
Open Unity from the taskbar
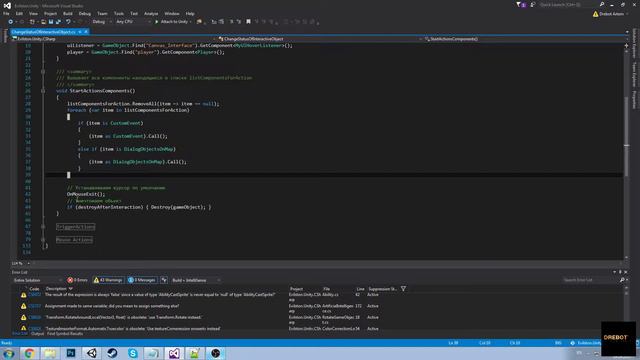pyautogui.click(x=92, y=353)
